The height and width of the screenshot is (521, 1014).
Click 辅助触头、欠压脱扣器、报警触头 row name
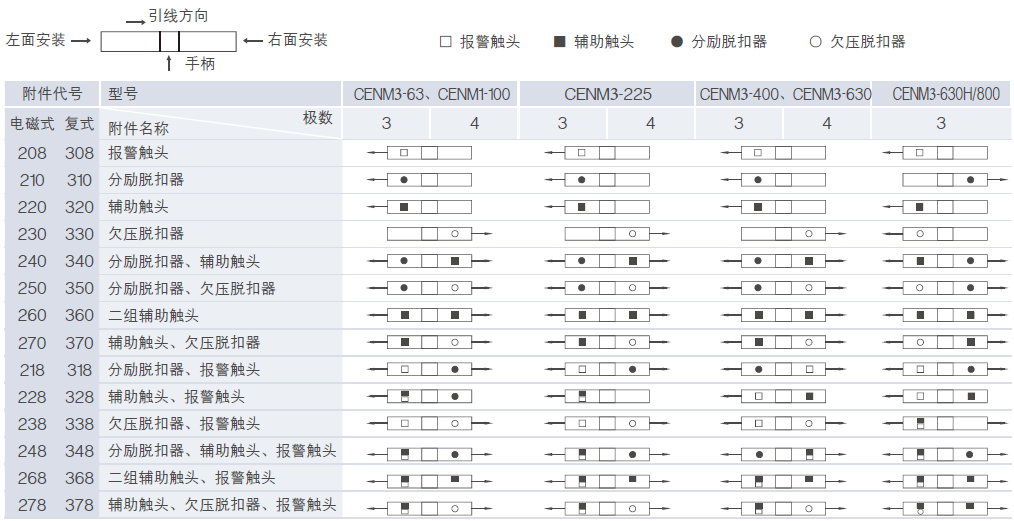click(x=222, y=505)
